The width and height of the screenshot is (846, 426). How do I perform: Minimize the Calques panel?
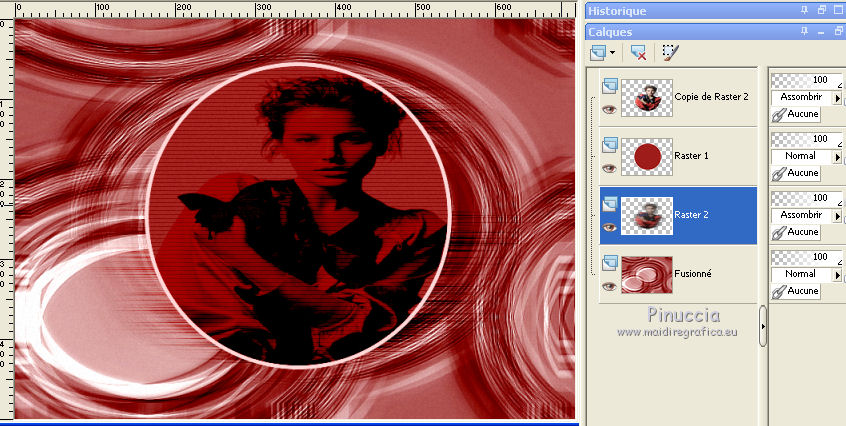click(822, 32)
